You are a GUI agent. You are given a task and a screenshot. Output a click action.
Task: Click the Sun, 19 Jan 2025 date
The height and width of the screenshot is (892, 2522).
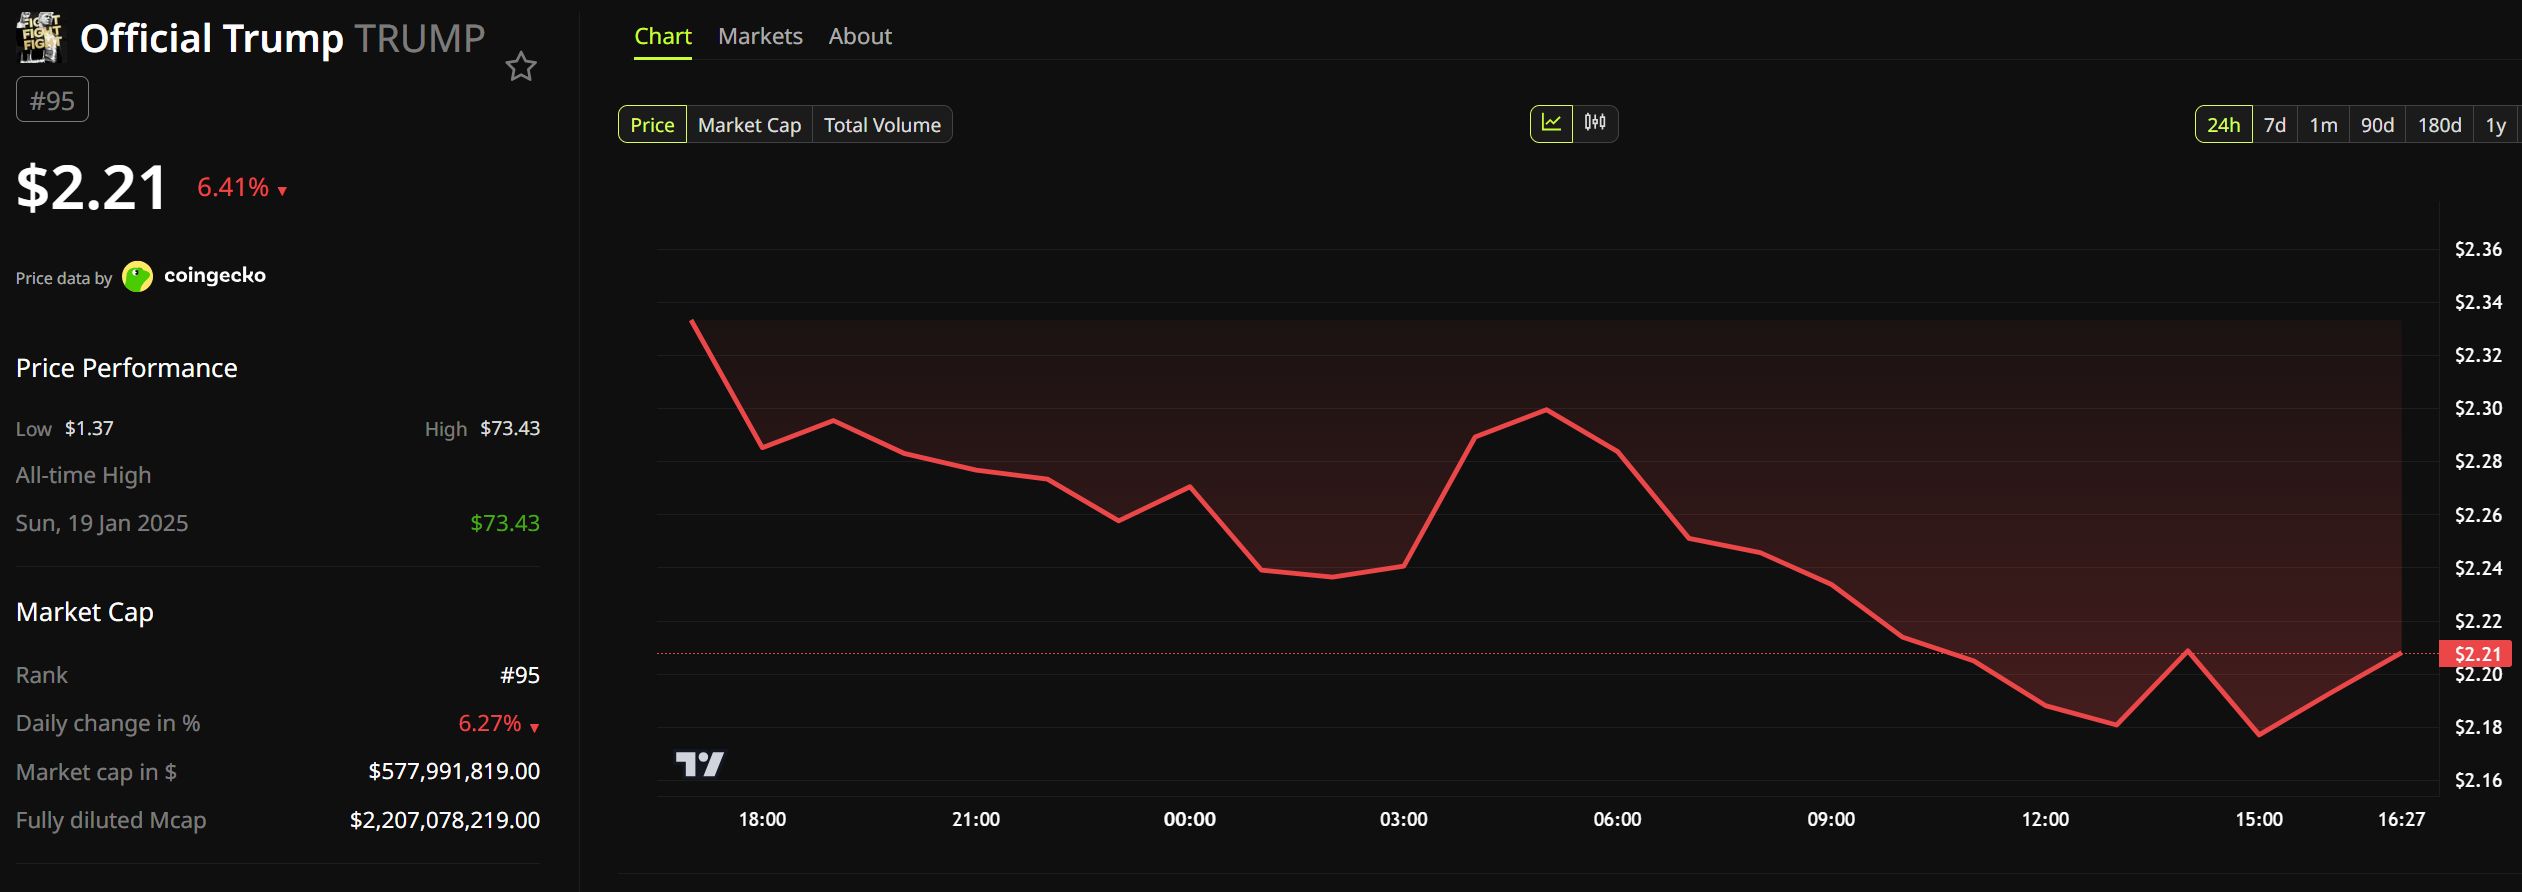tap(102, 523)
